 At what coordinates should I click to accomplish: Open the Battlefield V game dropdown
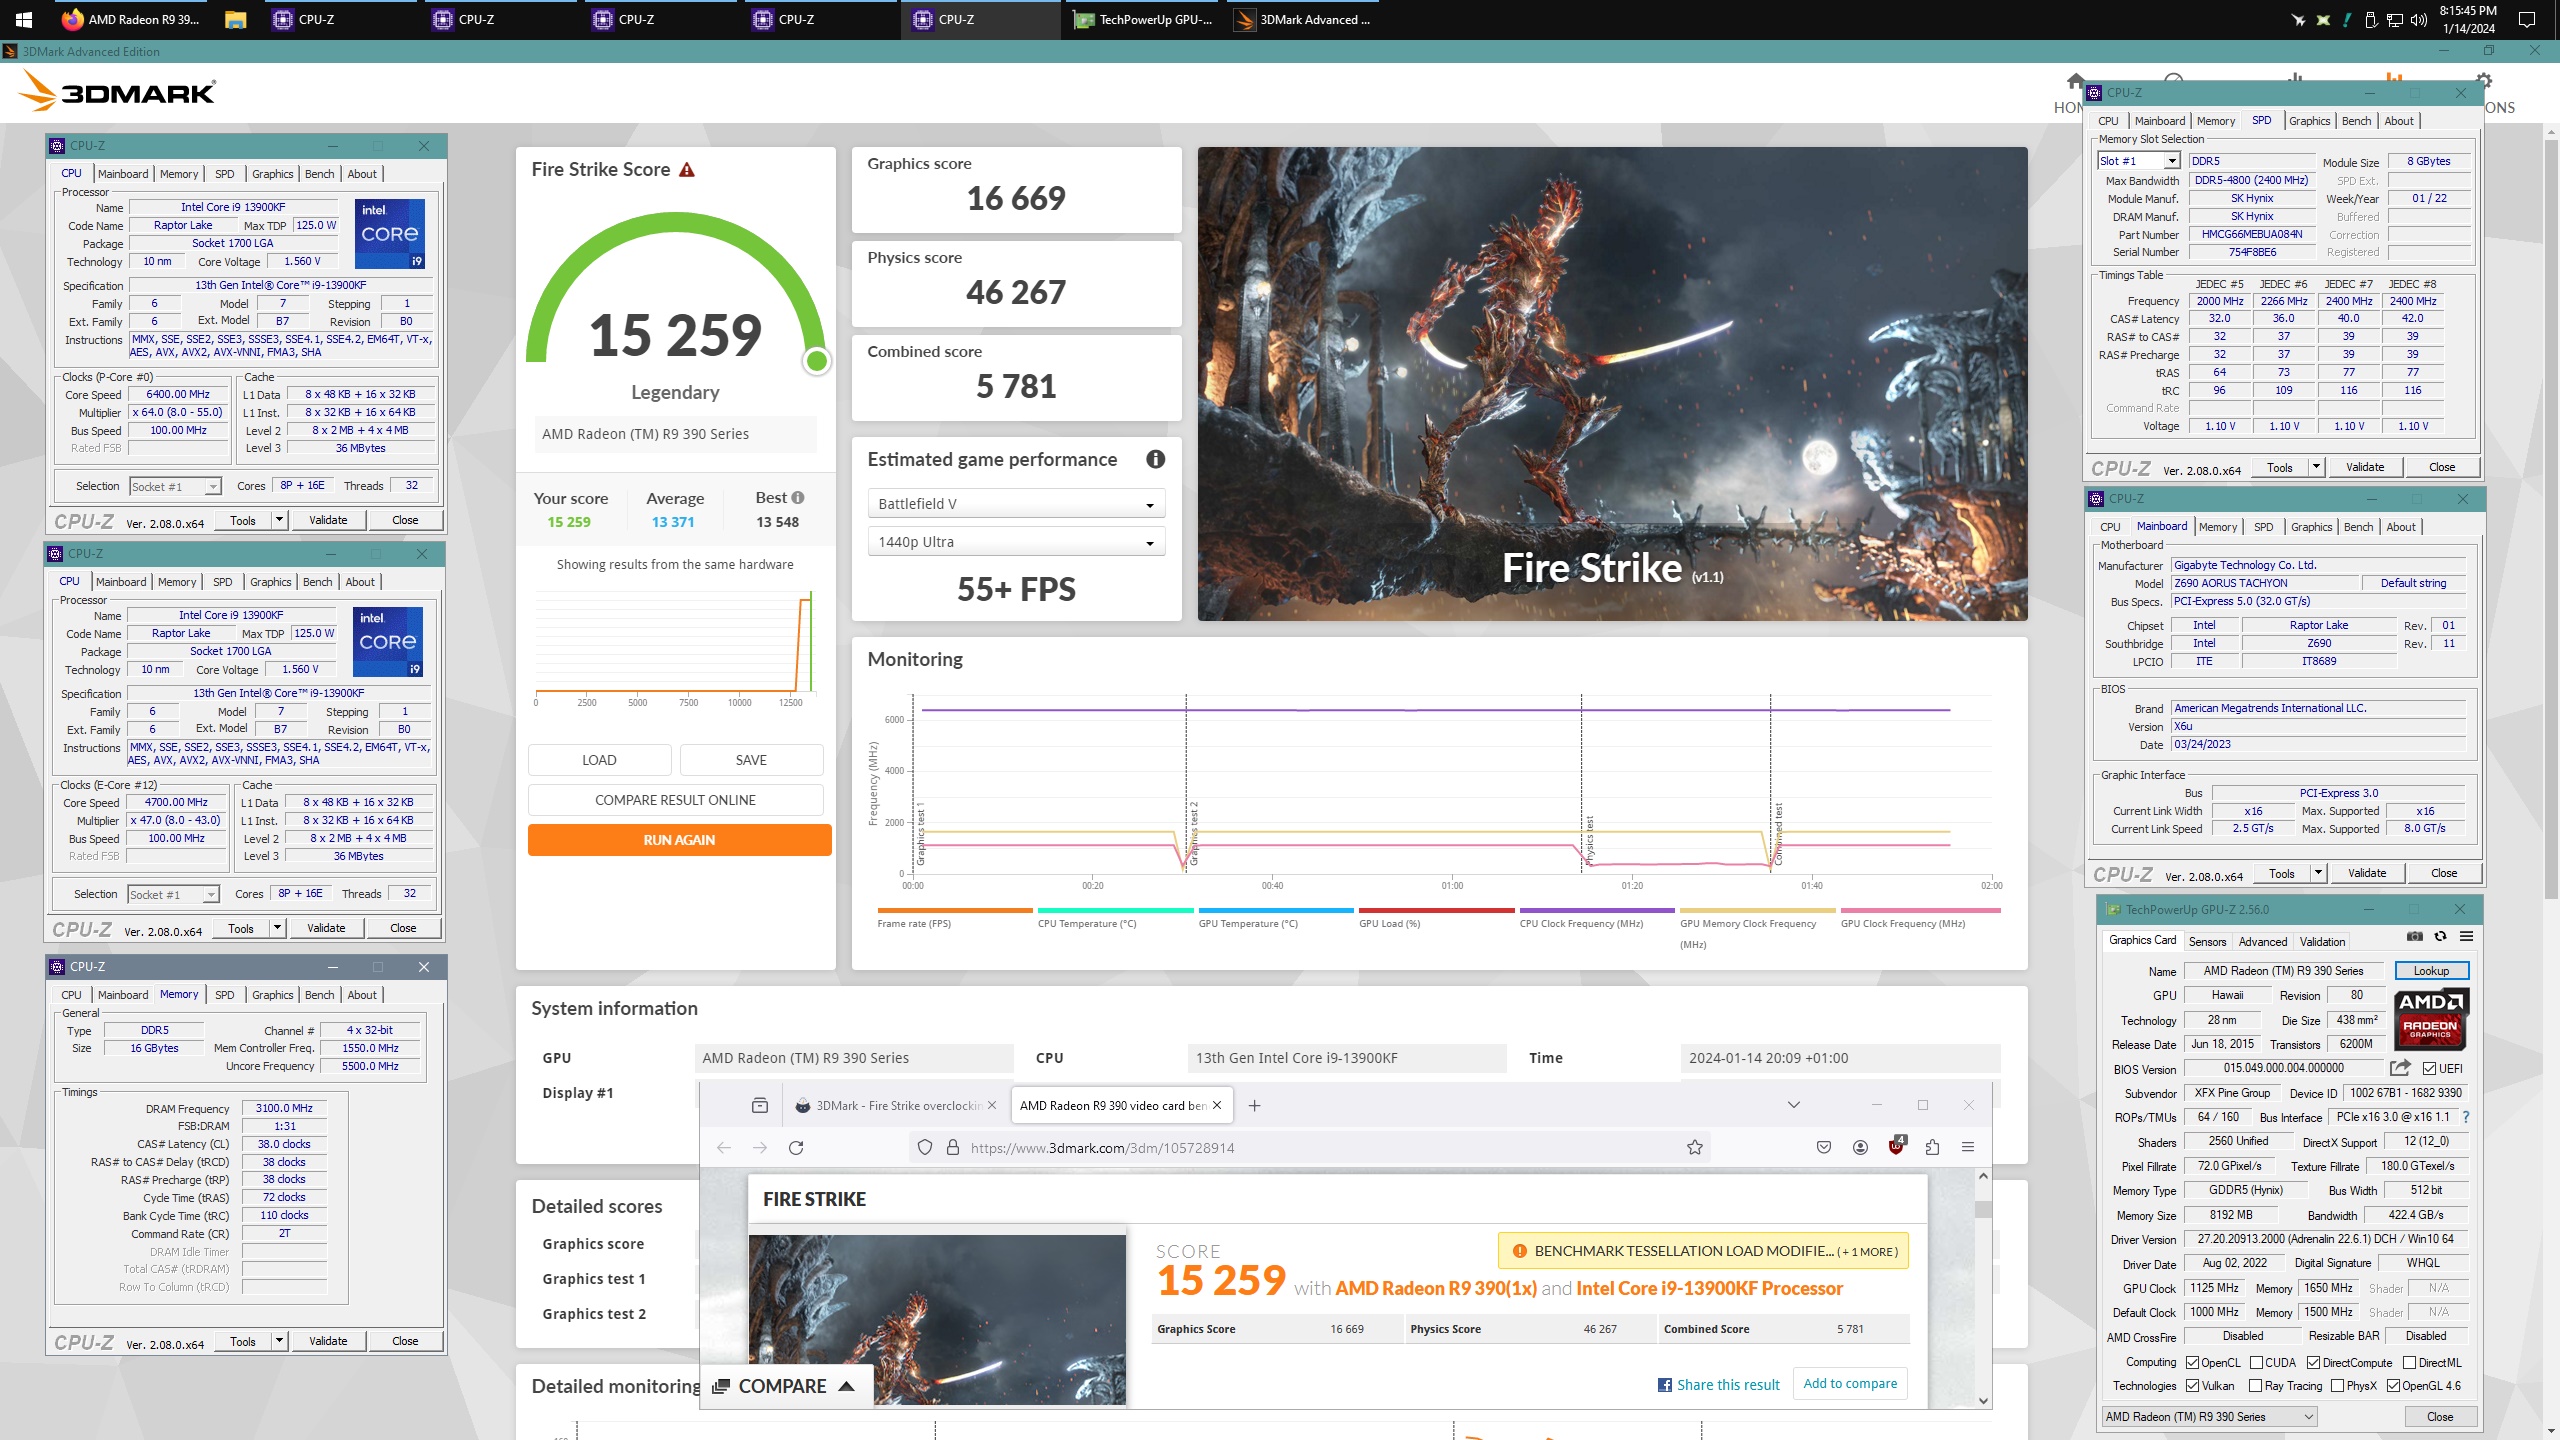coord(1016,504)
